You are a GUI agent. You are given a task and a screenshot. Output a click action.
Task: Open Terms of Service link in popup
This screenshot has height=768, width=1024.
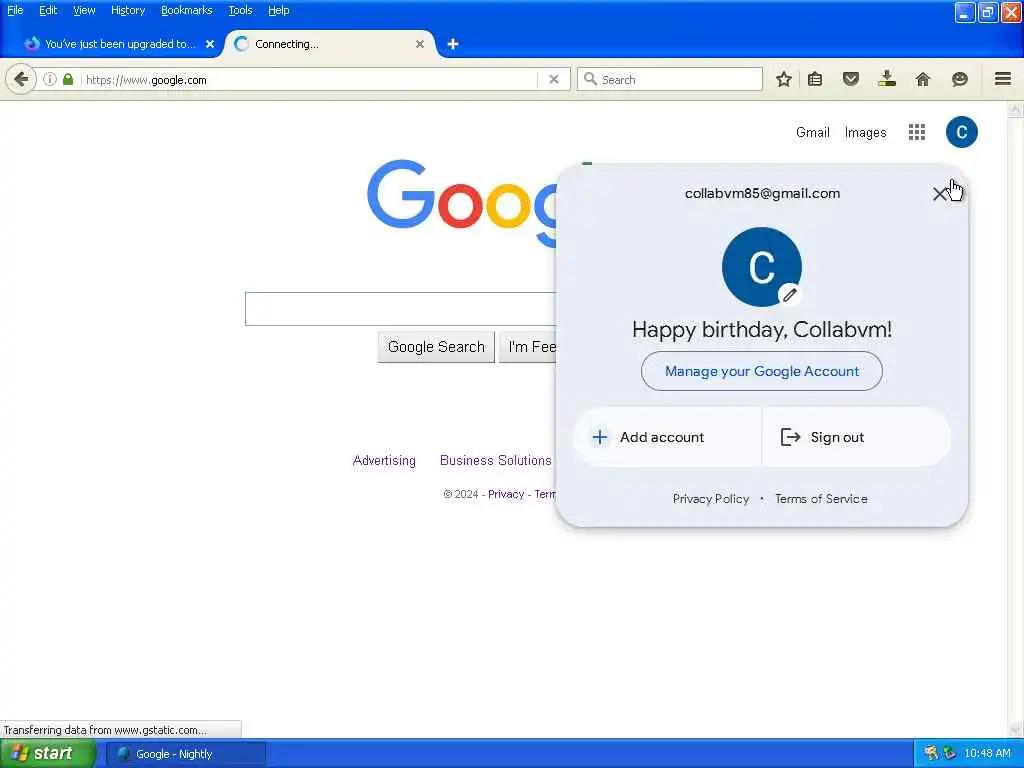click(x=821, y=499)
